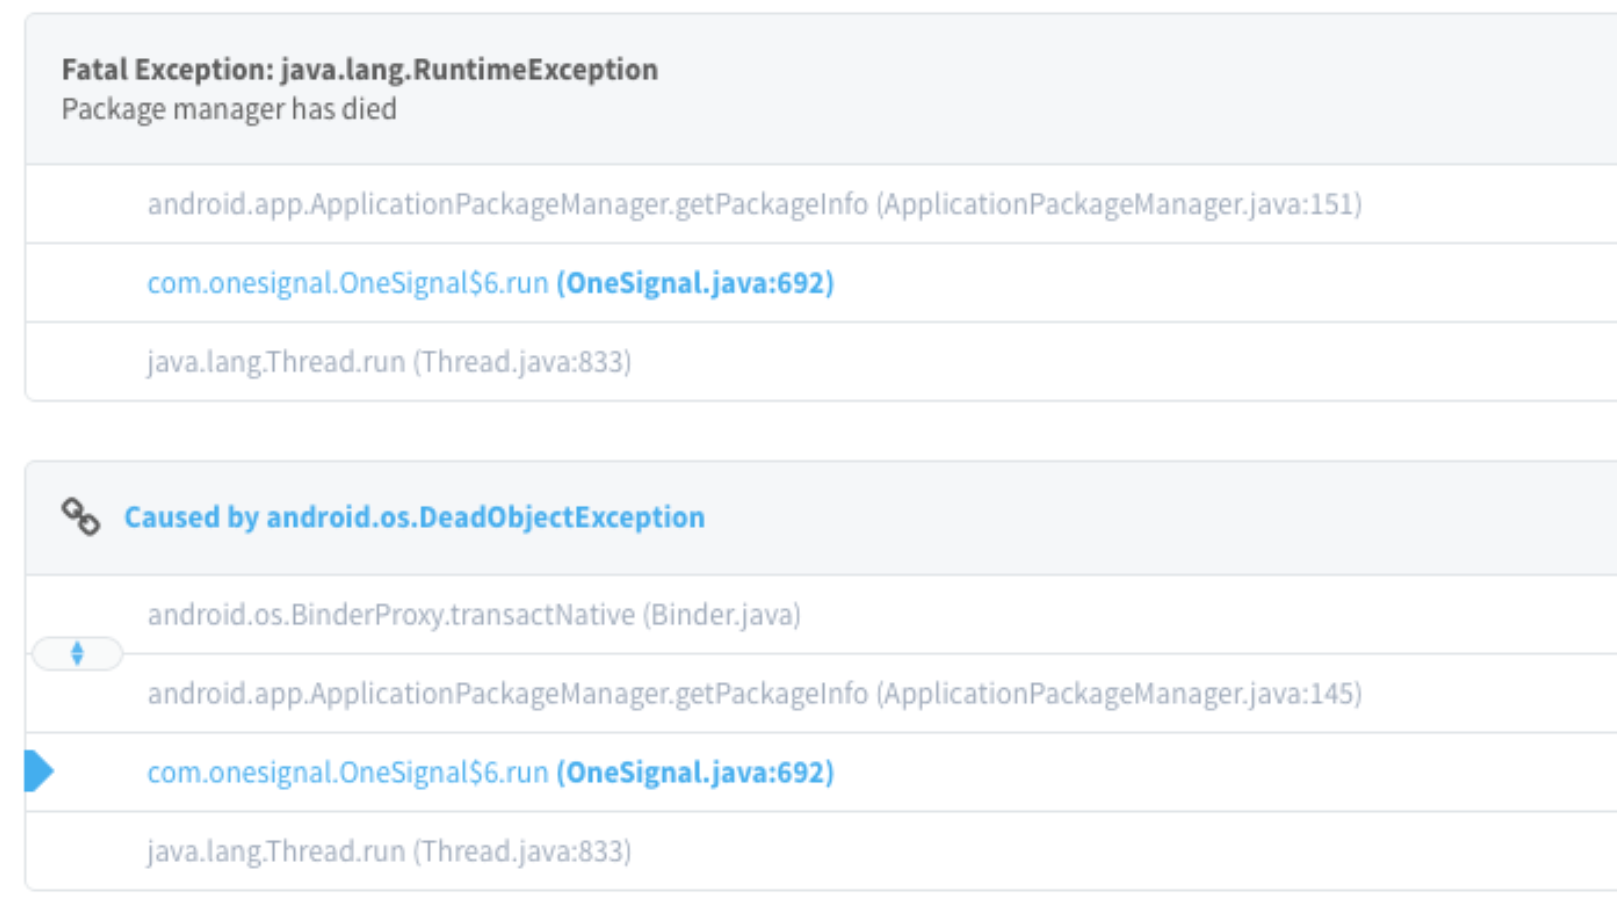Click the com.onesignal.OneSignal$6.run text in first trace
Screen dimensions: 1617x916
click(345, 283)
